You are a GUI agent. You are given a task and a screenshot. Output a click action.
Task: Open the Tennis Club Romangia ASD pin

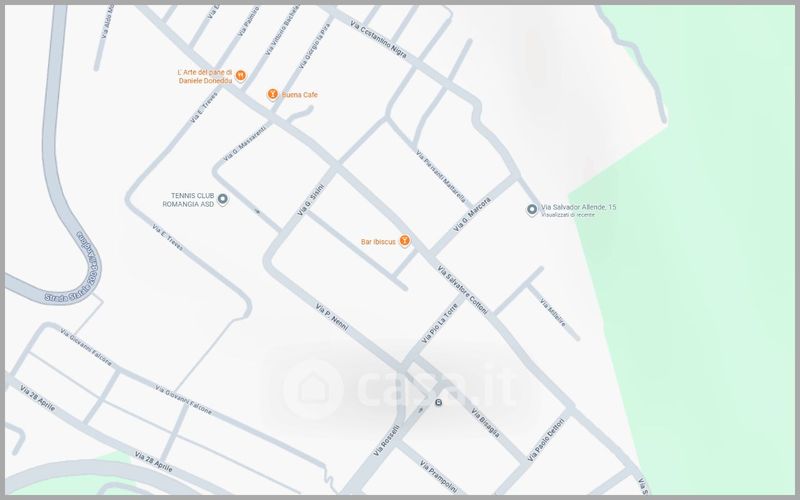pyautogui.click(x=223, y=200)
